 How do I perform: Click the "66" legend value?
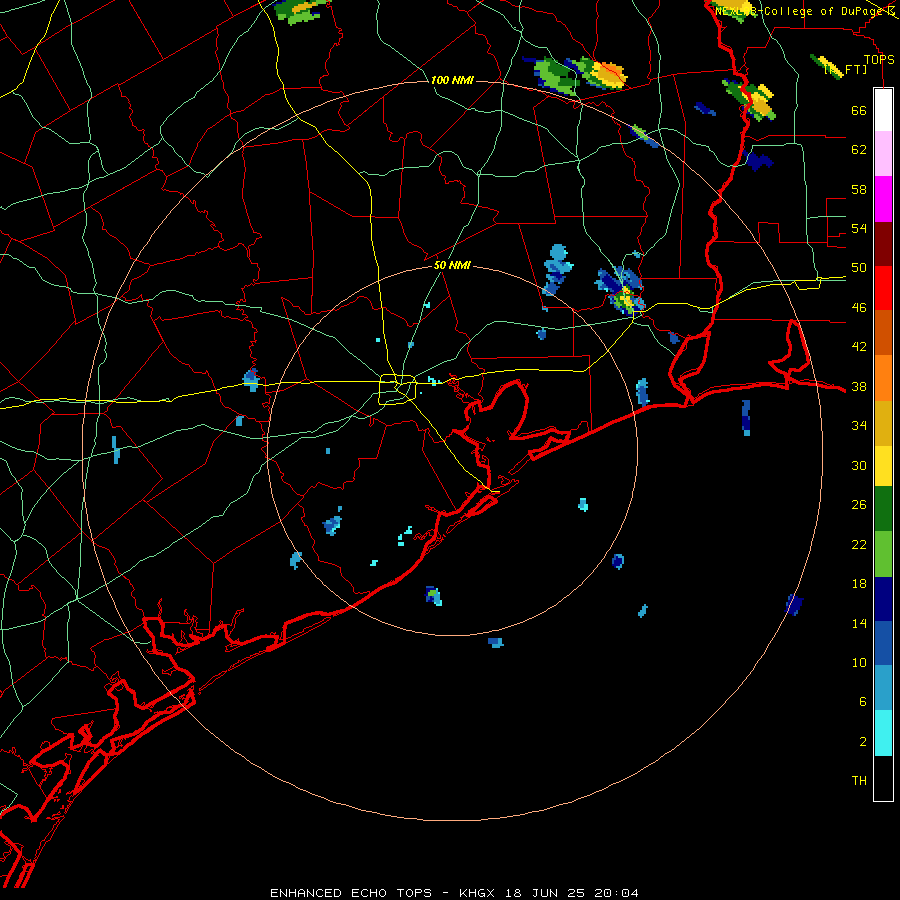point(859,110)
